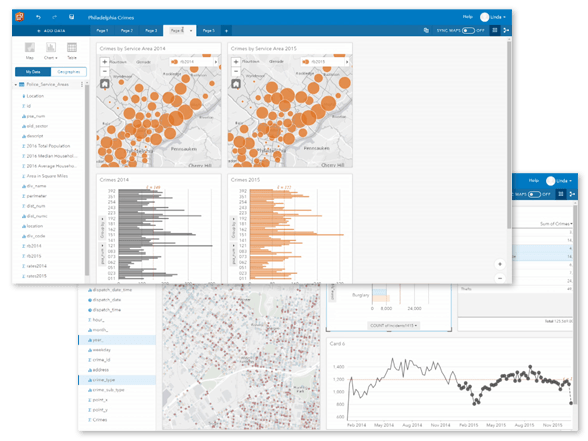Switch to the Geographies data toggle
The height and width of the screenshot is (441, 588).
[x=69, y=72]
